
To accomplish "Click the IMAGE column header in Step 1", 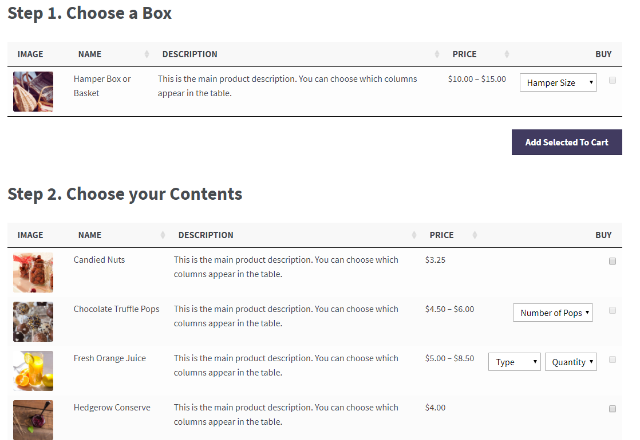I will [x=30, y=54].
